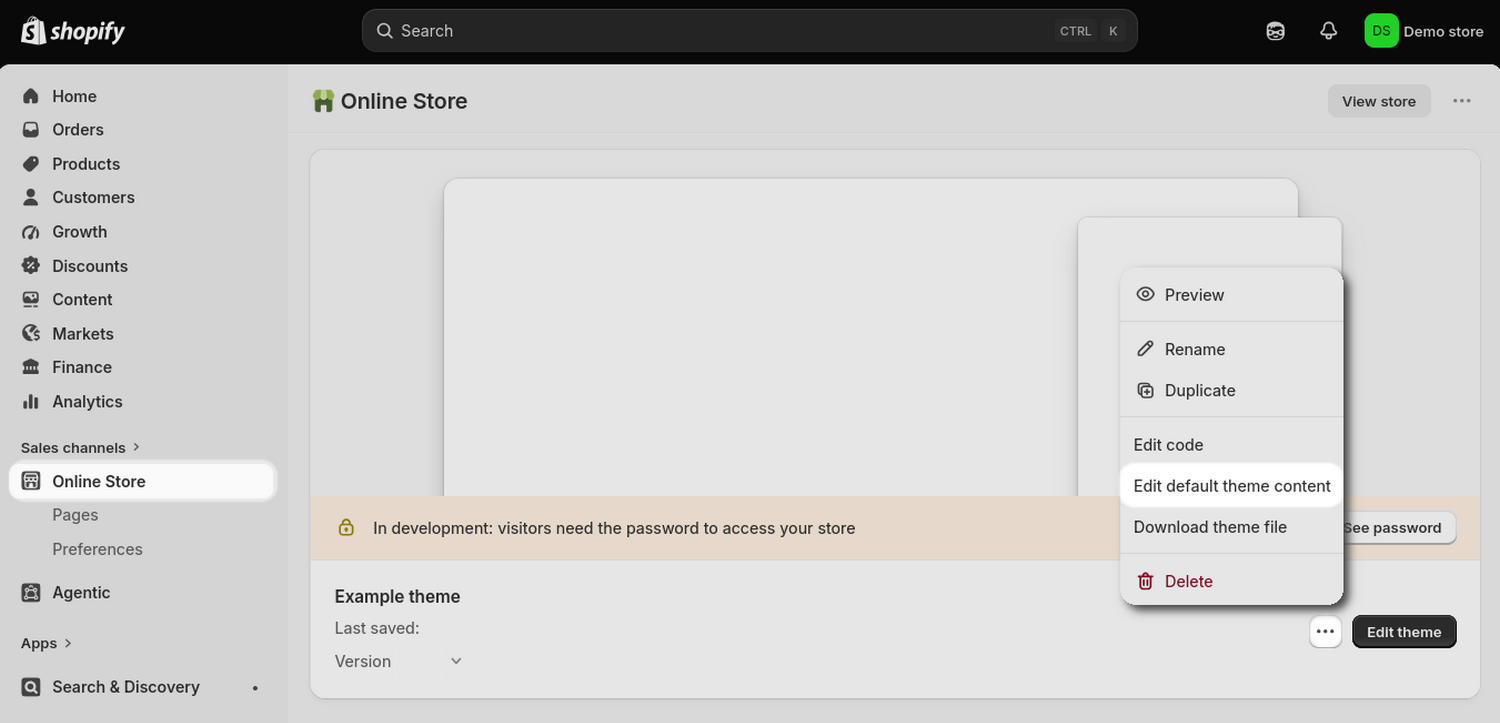Click the Demo store account name

pos(1443,31)
